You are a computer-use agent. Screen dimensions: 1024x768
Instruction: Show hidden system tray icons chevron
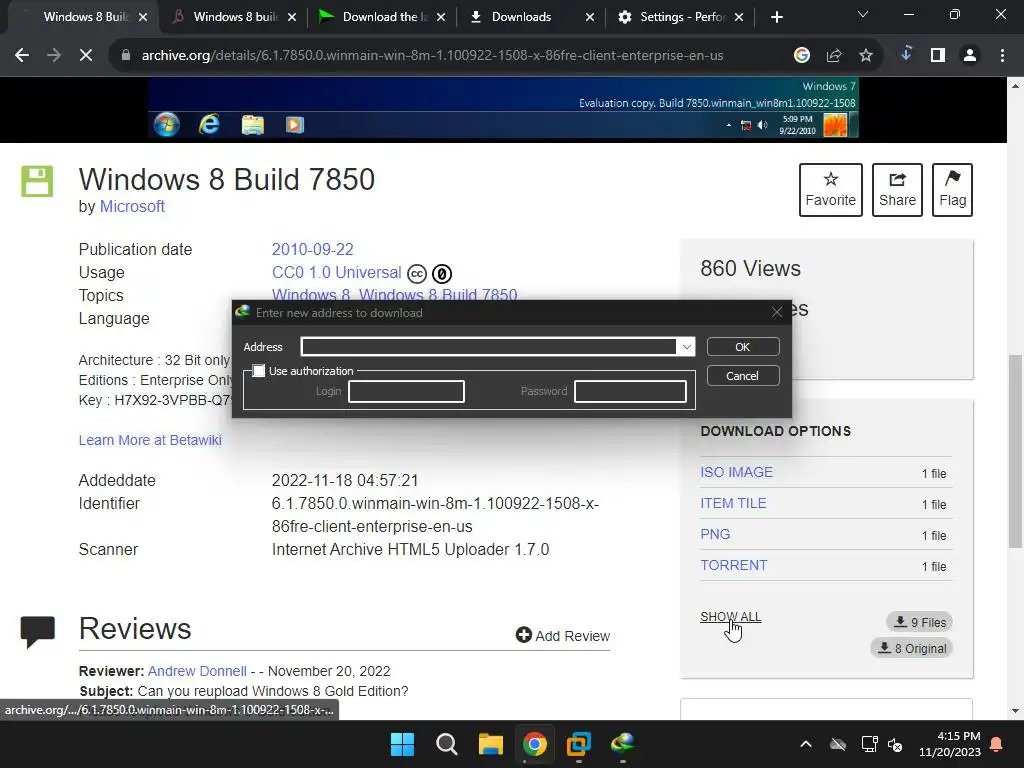click(x=806, y=744)
